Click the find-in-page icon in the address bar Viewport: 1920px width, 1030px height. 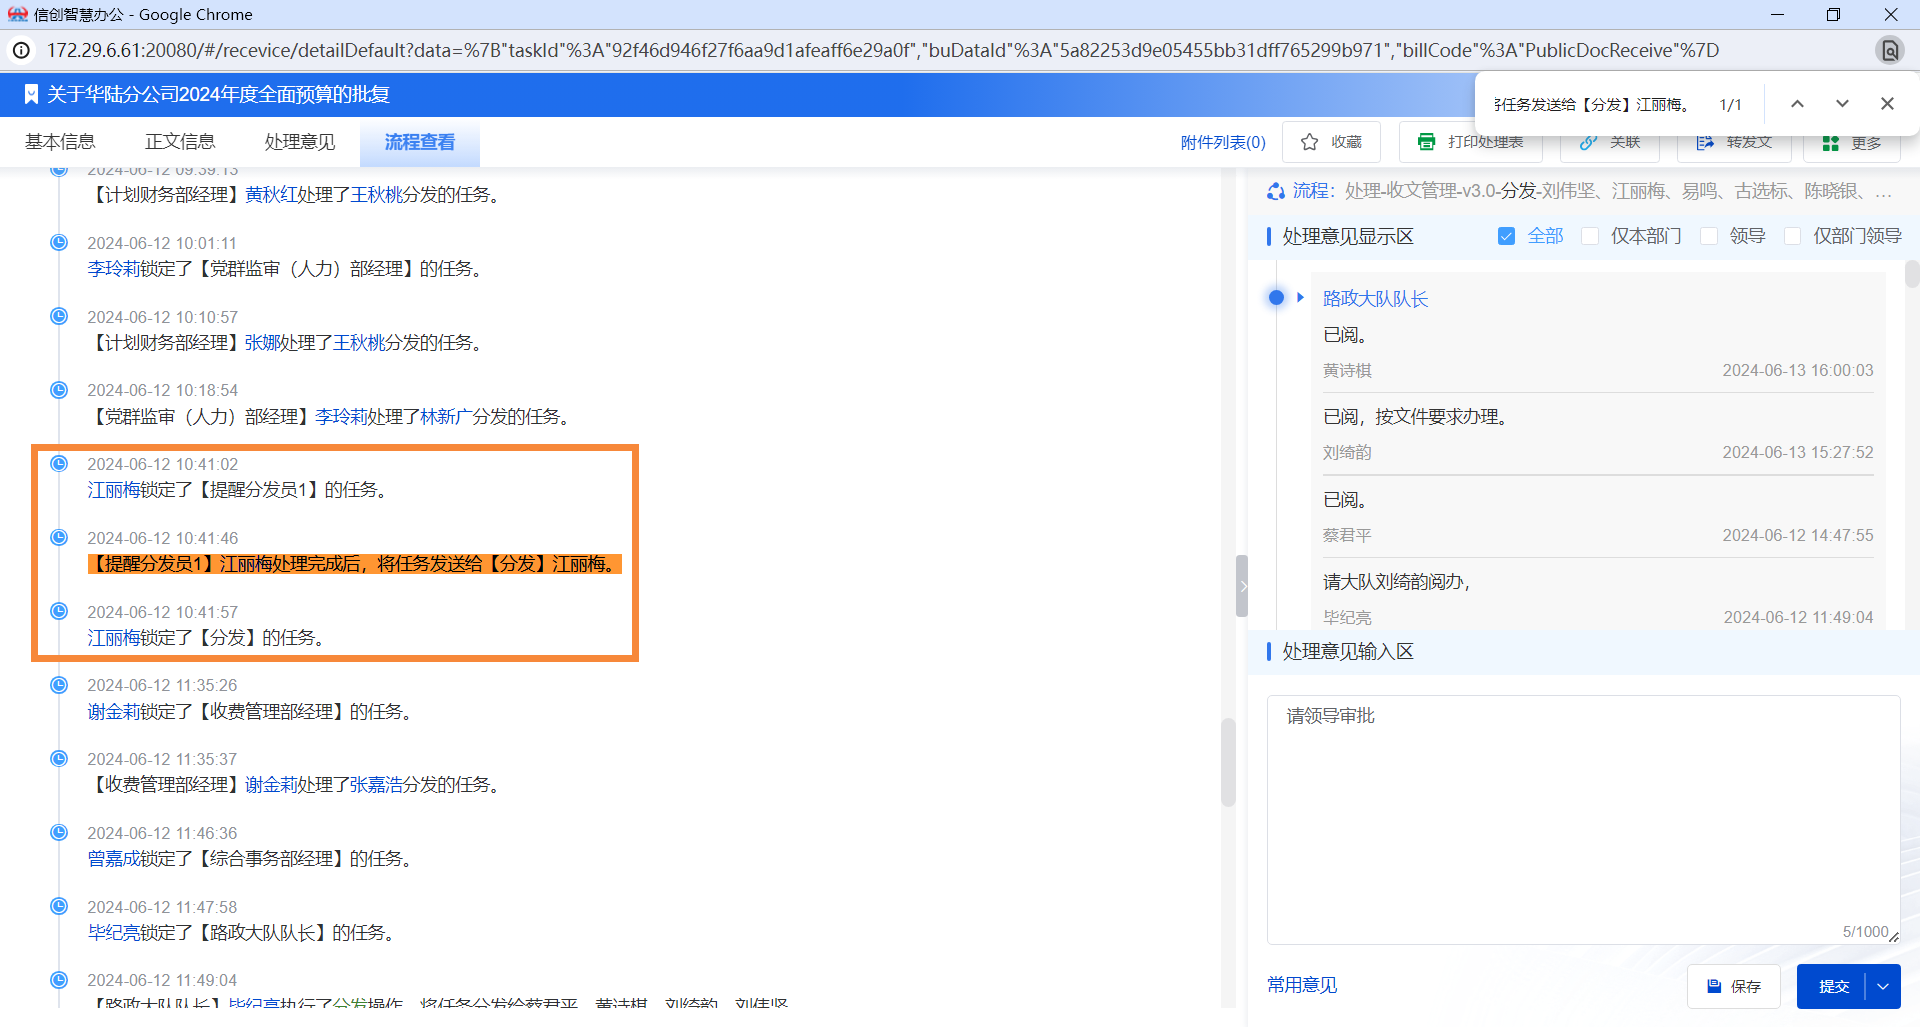[1889, 50]
